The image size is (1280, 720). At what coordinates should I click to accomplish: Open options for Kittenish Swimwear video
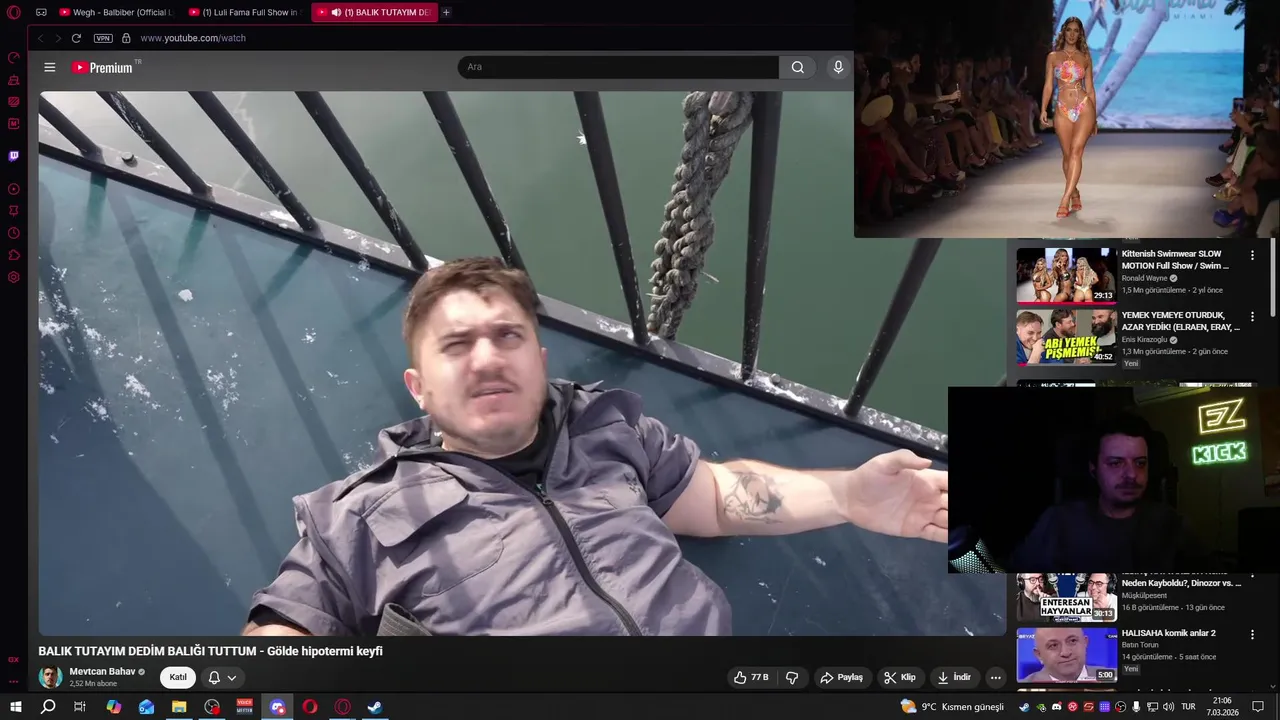click(x=1252, y=256)
